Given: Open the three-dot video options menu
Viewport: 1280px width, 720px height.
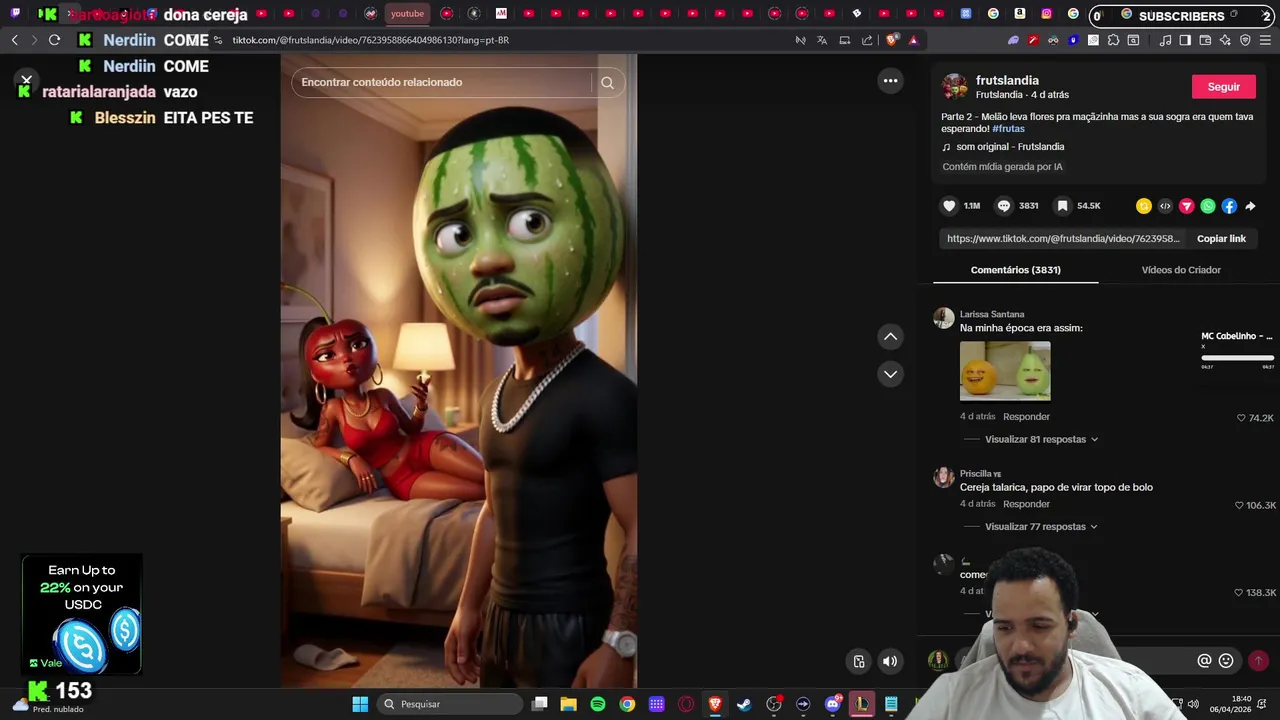Looking at the screenshot, I should pos(890,81).
